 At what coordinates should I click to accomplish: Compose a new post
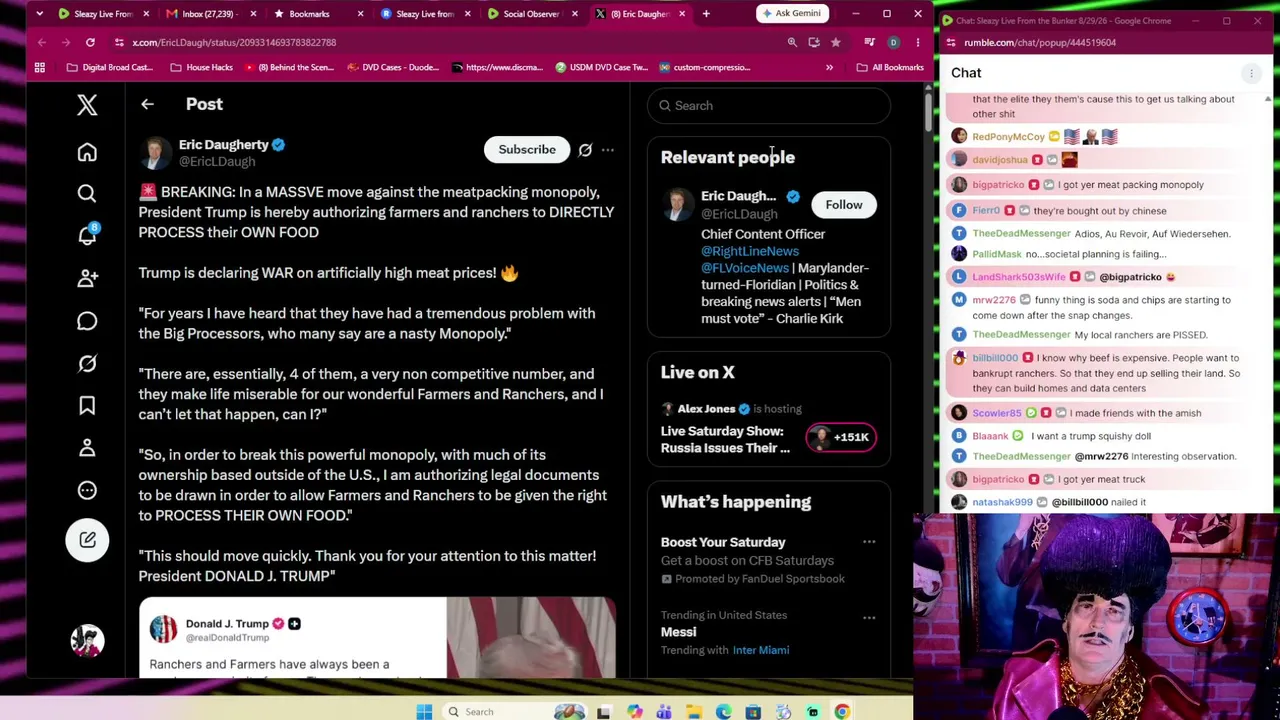[87, 540]
